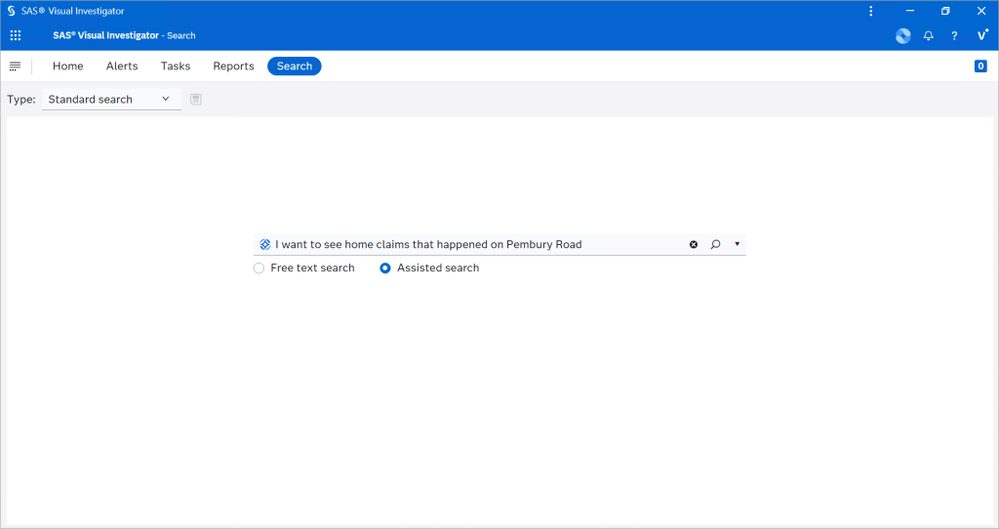The width and height of the screenshot is (999, 529).
Task: Select the Free text search radio button
Action: point(259,268)
